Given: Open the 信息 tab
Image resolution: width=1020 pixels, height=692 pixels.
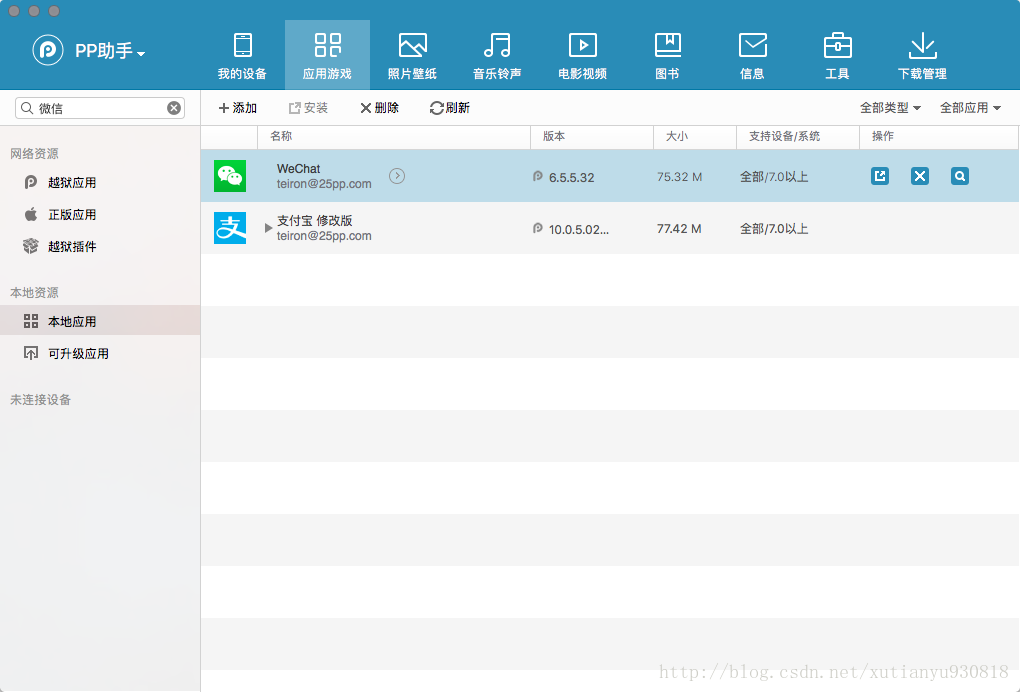Looking at the screenshot, I should 753,55.
